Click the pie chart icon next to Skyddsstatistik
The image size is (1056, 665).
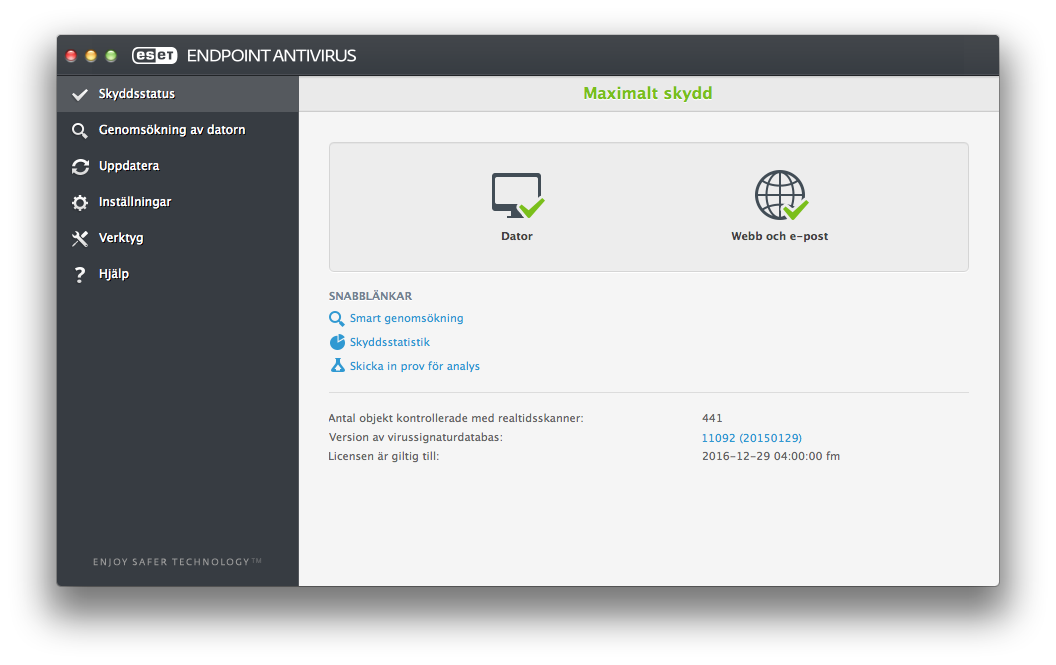337,342
